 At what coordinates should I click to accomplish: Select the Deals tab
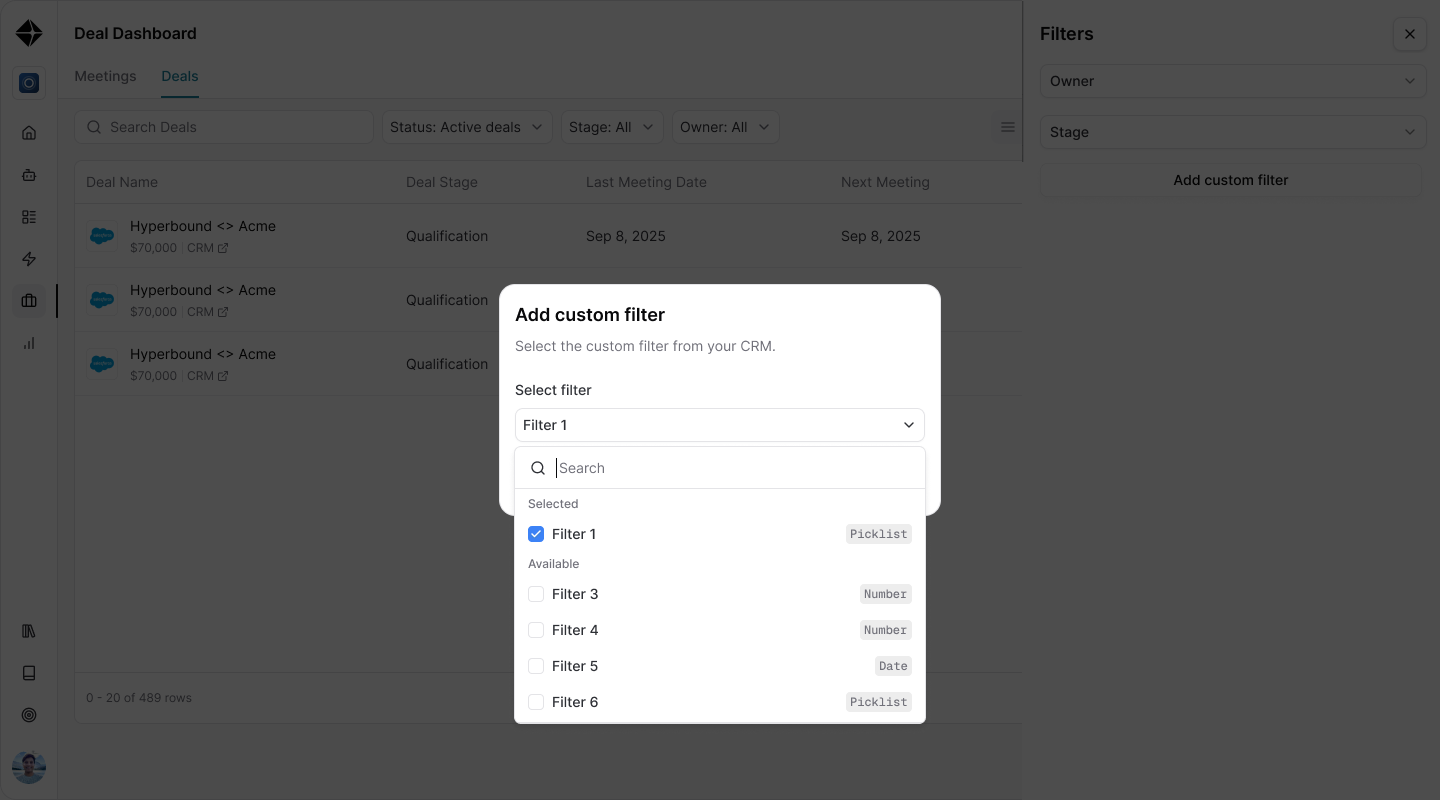tap(180, 76)
